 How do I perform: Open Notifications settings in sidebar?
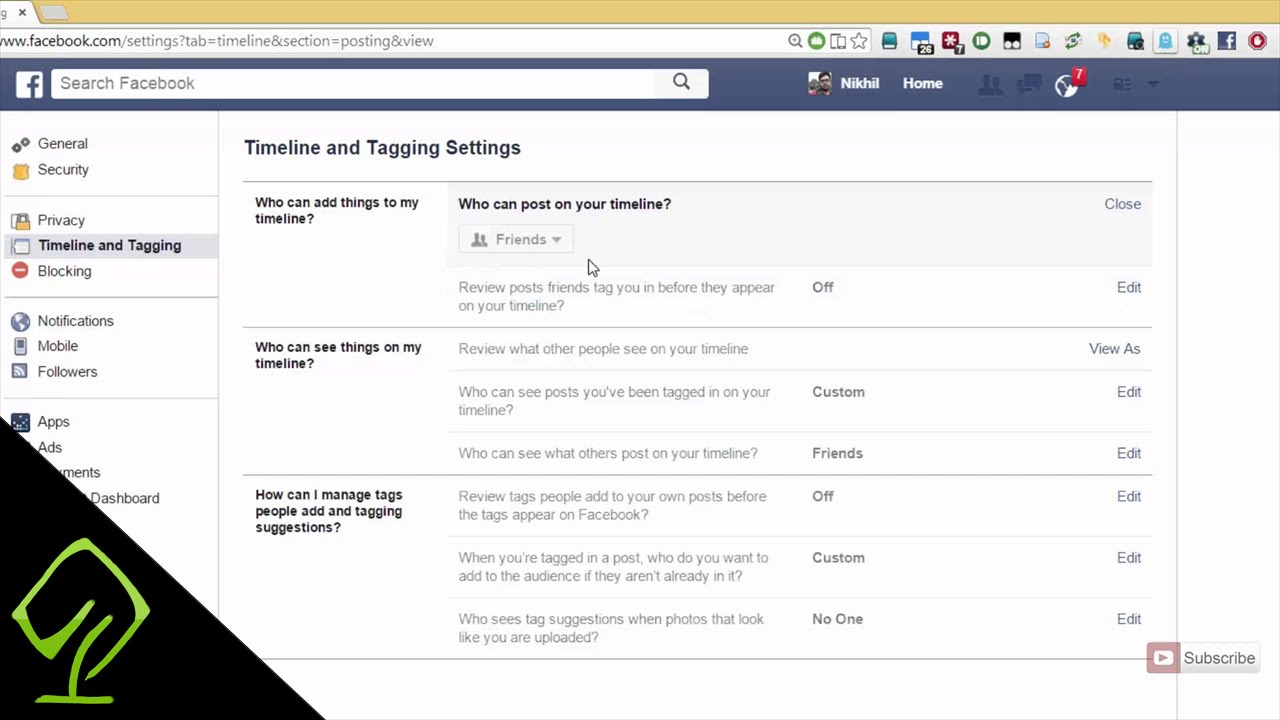[x=75, y=321]
